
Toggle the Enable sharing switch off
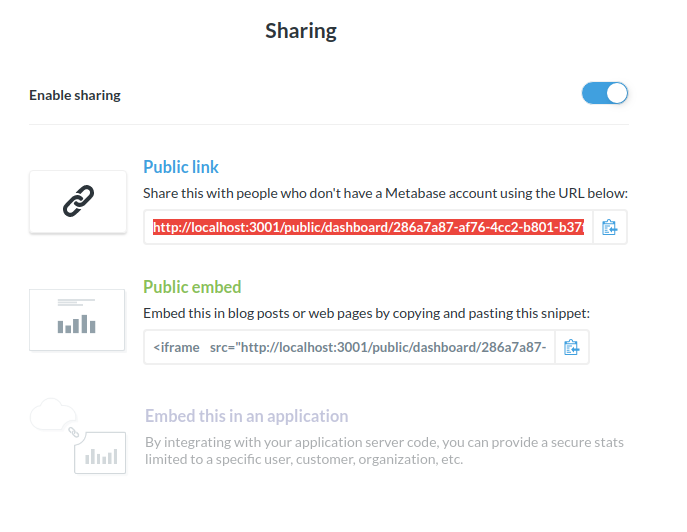605,93
